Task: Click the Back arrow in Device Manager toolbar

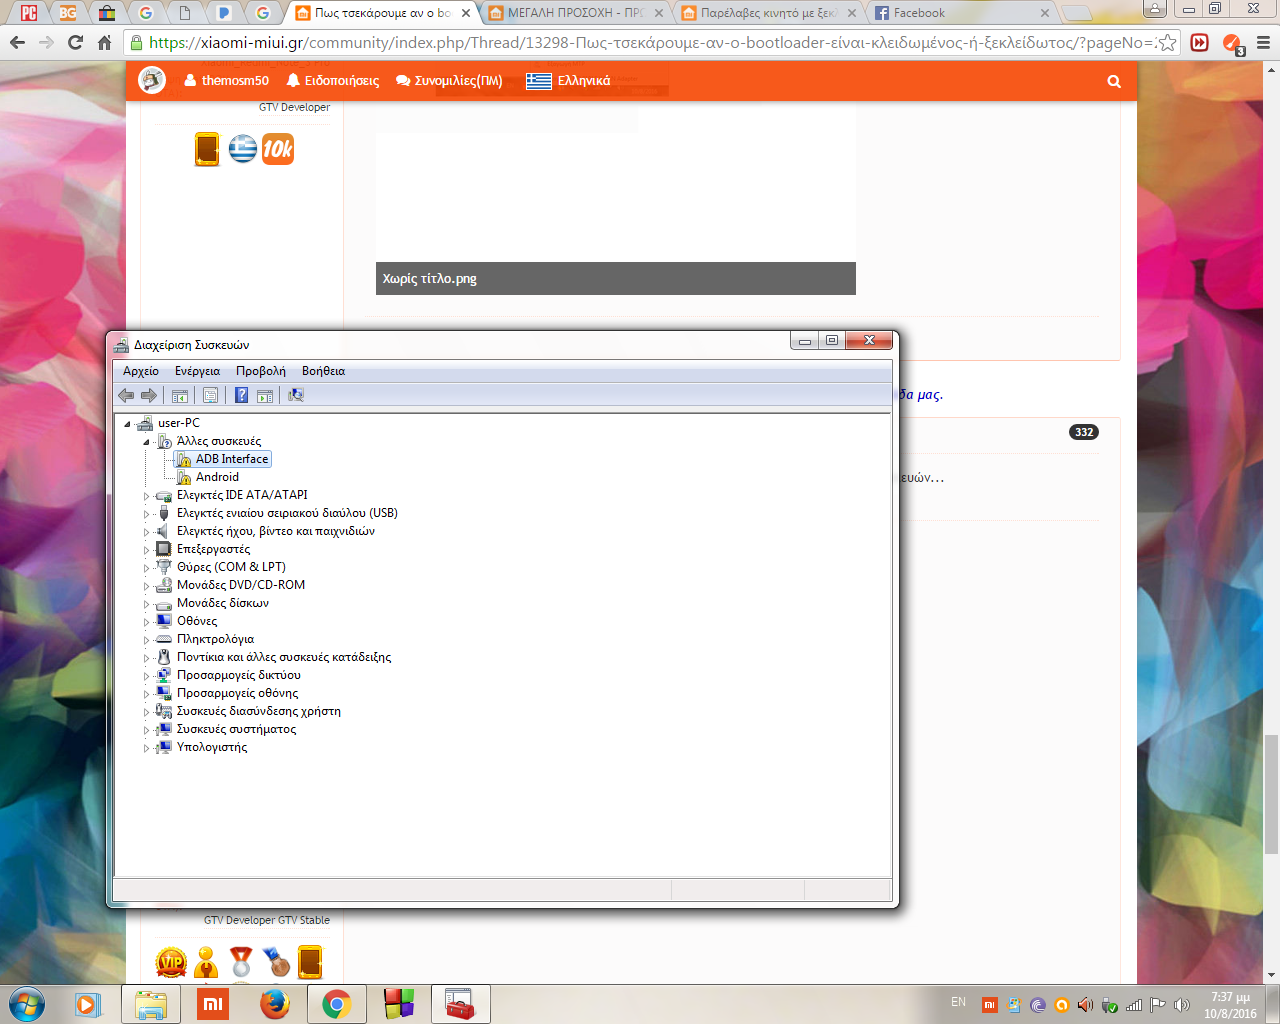Action: click(126, 395)
